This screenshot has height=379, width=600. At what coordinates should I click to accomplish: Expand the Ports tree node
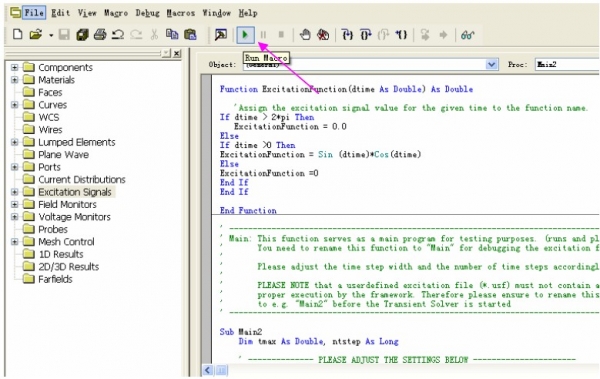(x=15, y=167)
